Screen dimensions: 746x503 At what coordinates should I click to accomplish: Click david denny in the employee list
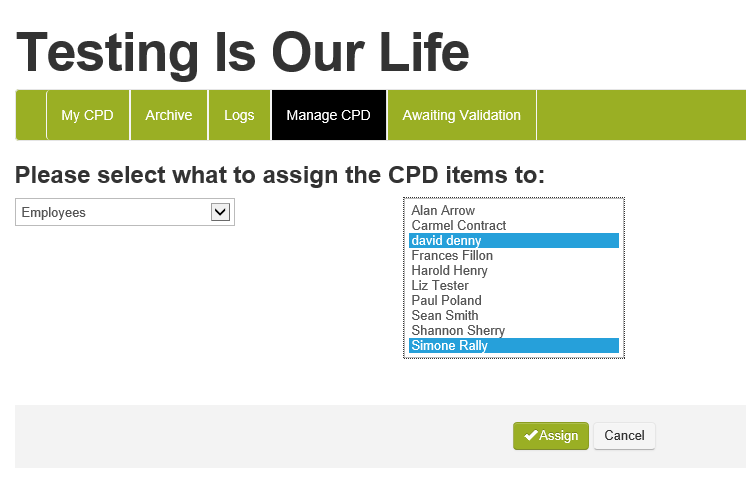[446, 241]
